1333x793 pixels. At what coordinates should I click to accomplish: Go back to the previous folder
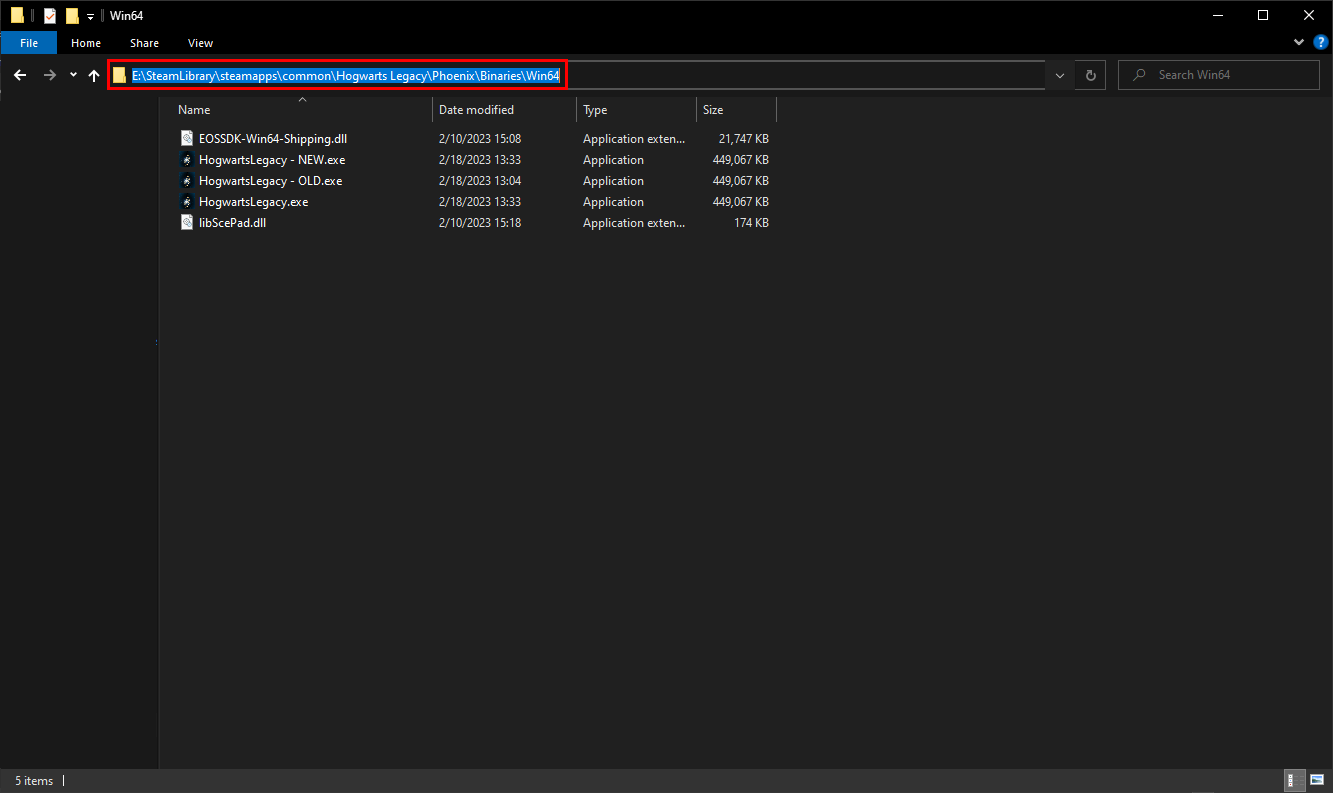(20, 75)
